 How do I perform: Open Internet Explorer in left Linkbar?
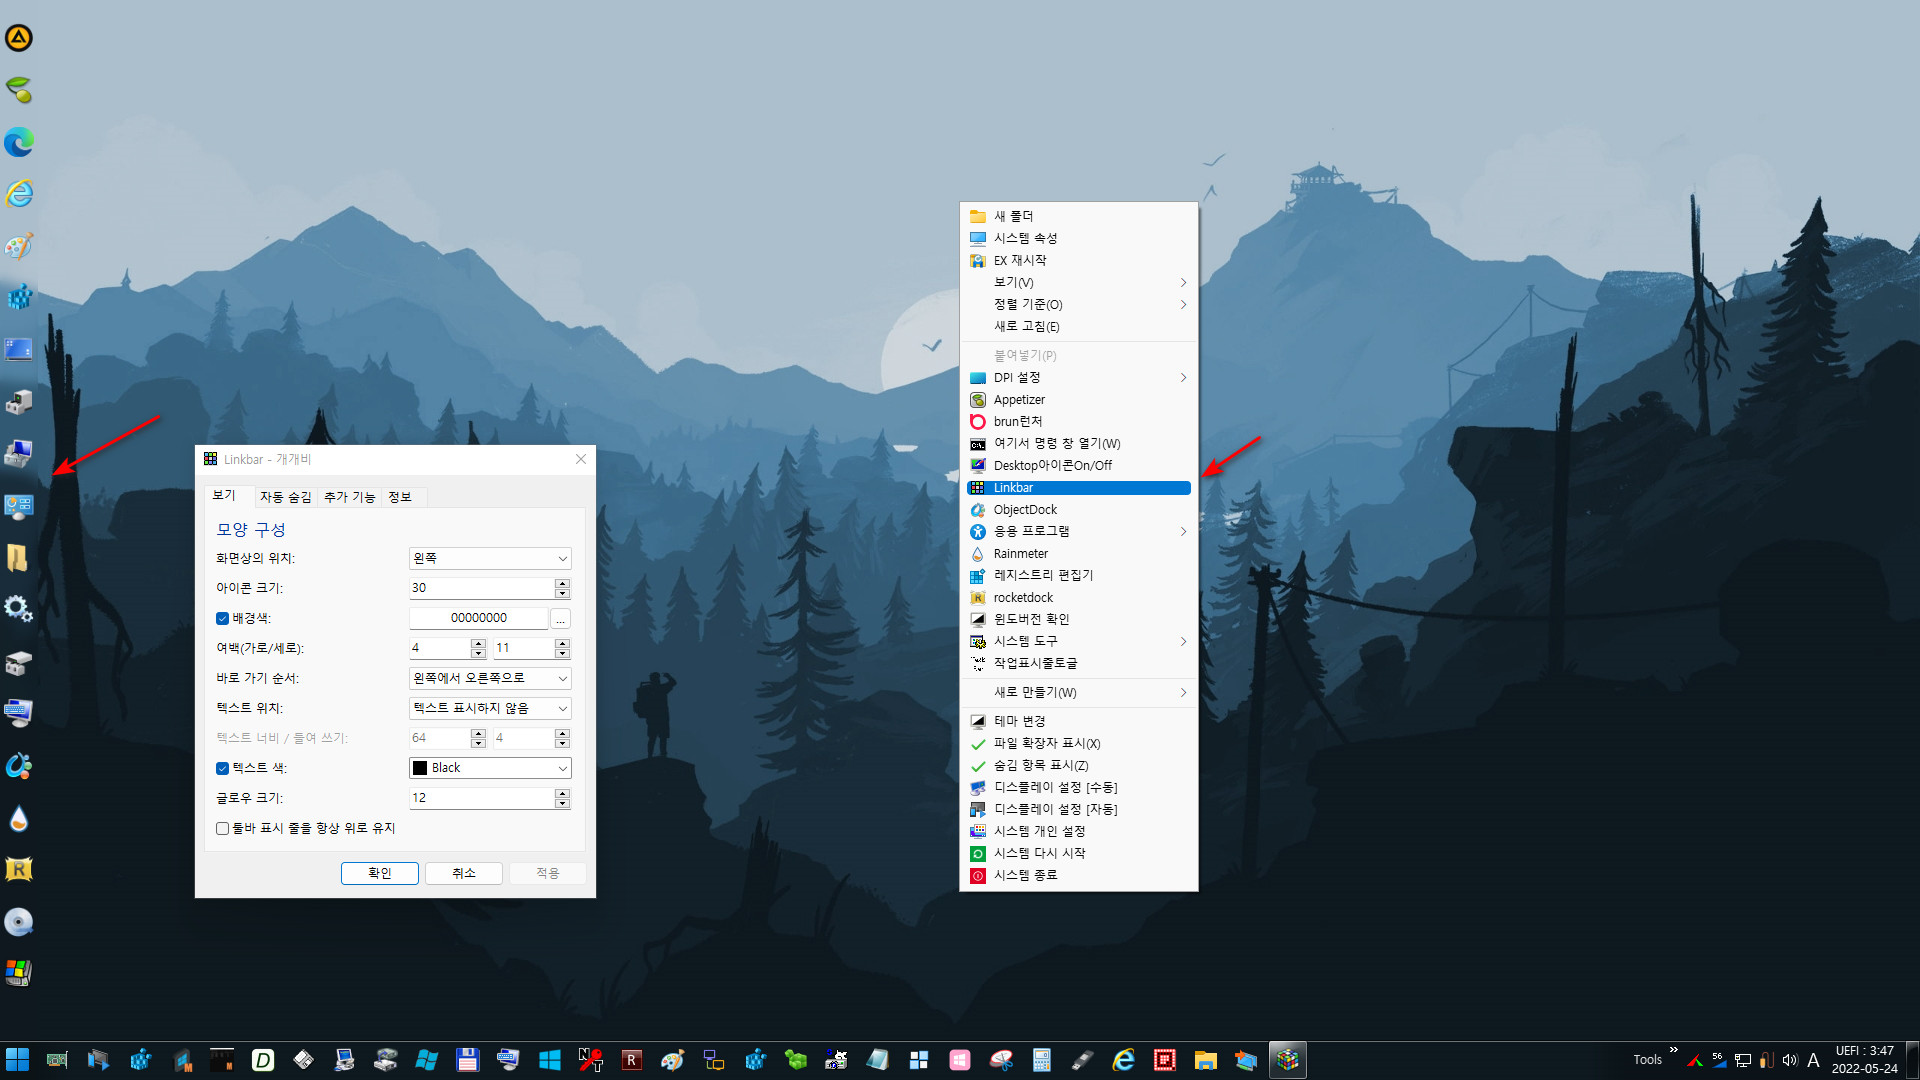click(x=19, y=194)
